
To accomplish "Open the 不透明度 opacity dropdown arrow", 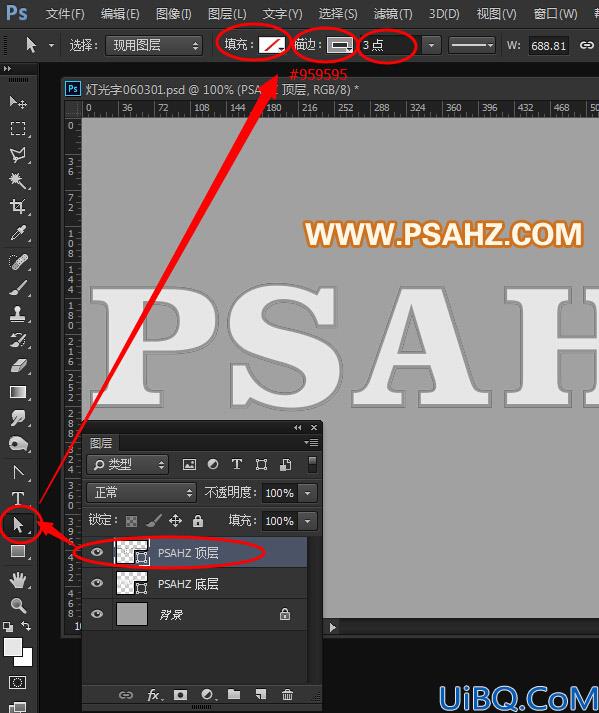I will click(x=307, y=493).
